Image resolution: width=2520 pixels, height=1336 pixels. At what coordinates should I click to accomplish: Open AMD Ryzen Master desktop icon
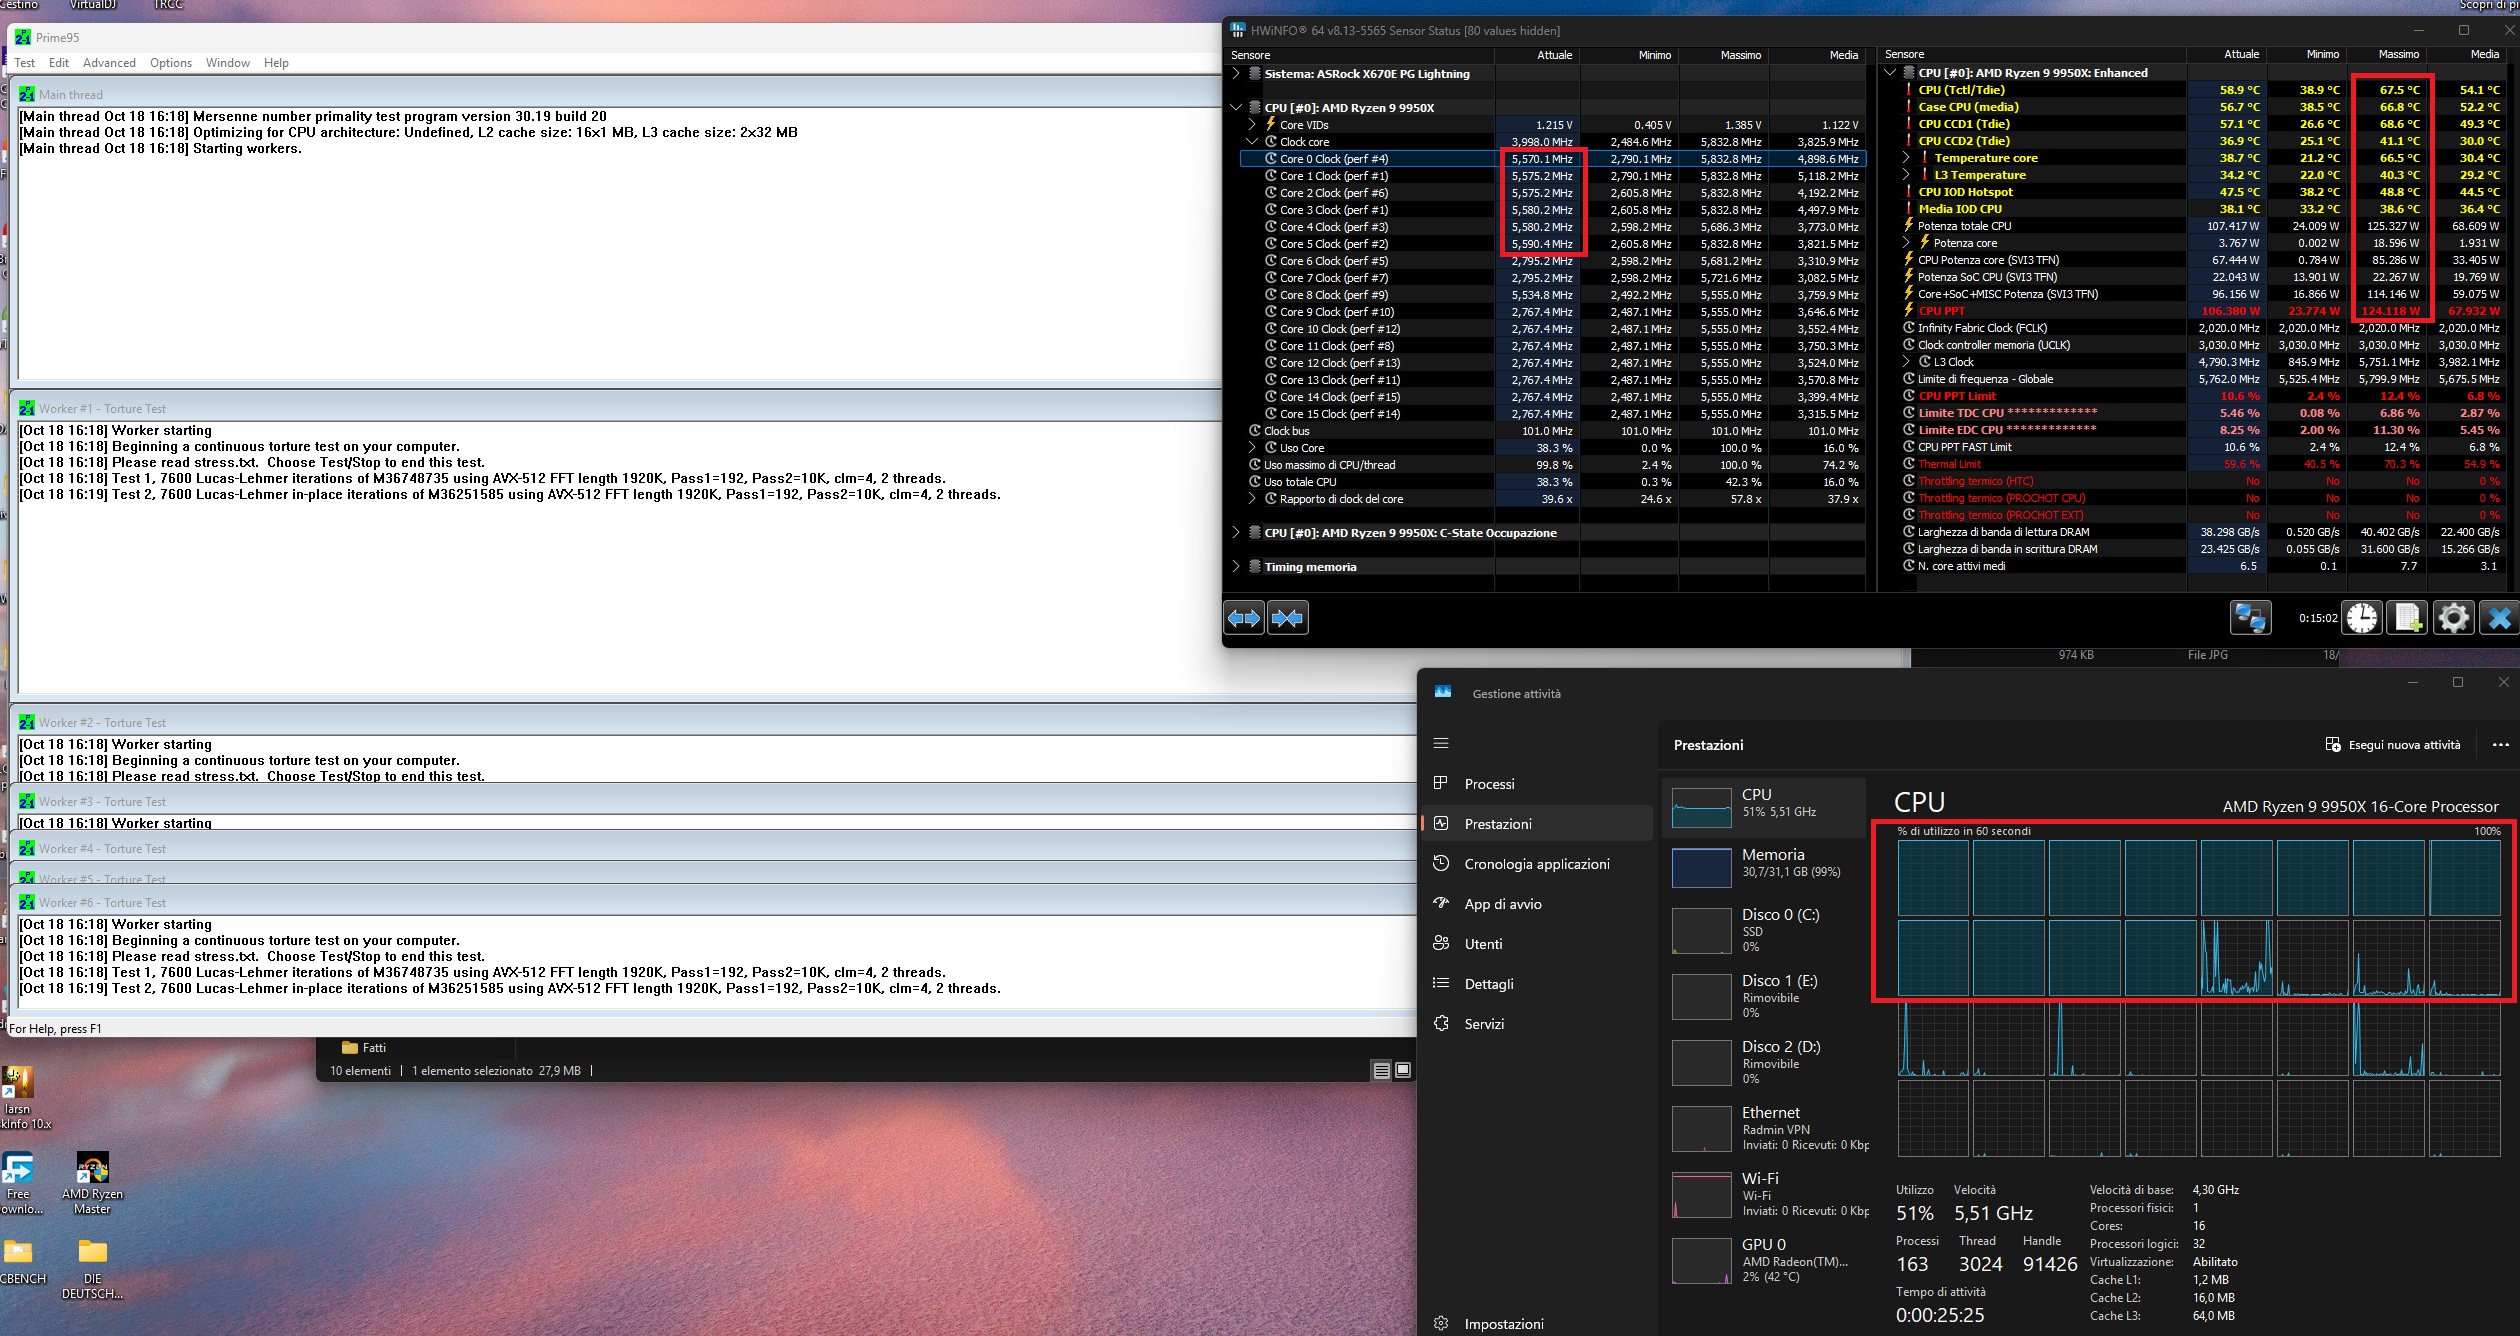(92, 1183)
